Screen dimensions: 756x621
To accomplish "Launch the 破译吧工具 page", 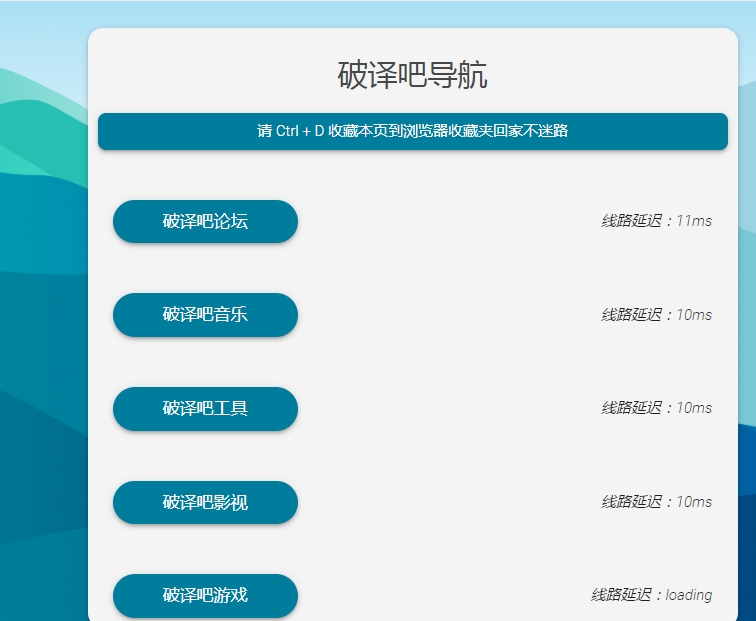I will (205, 408).
